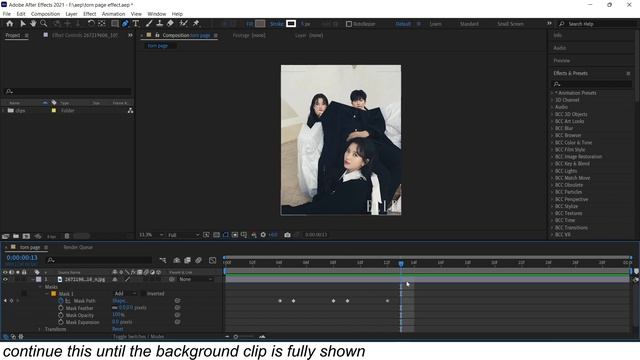Take a snapshot with camera icon

(287, 235)
